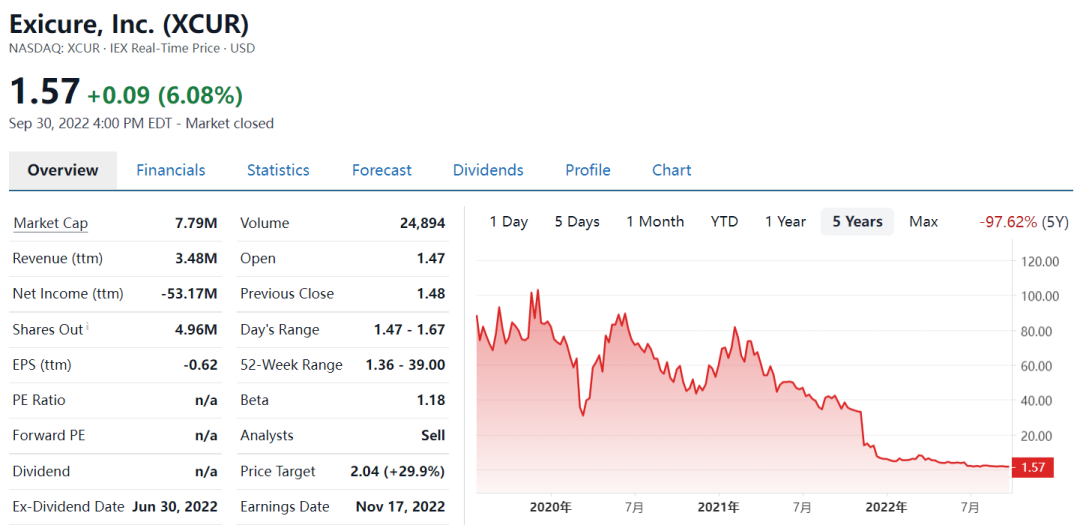This screenshot has width=1080, height=528.
Task: Open the Statistics tab
Action: pos(278,170)
